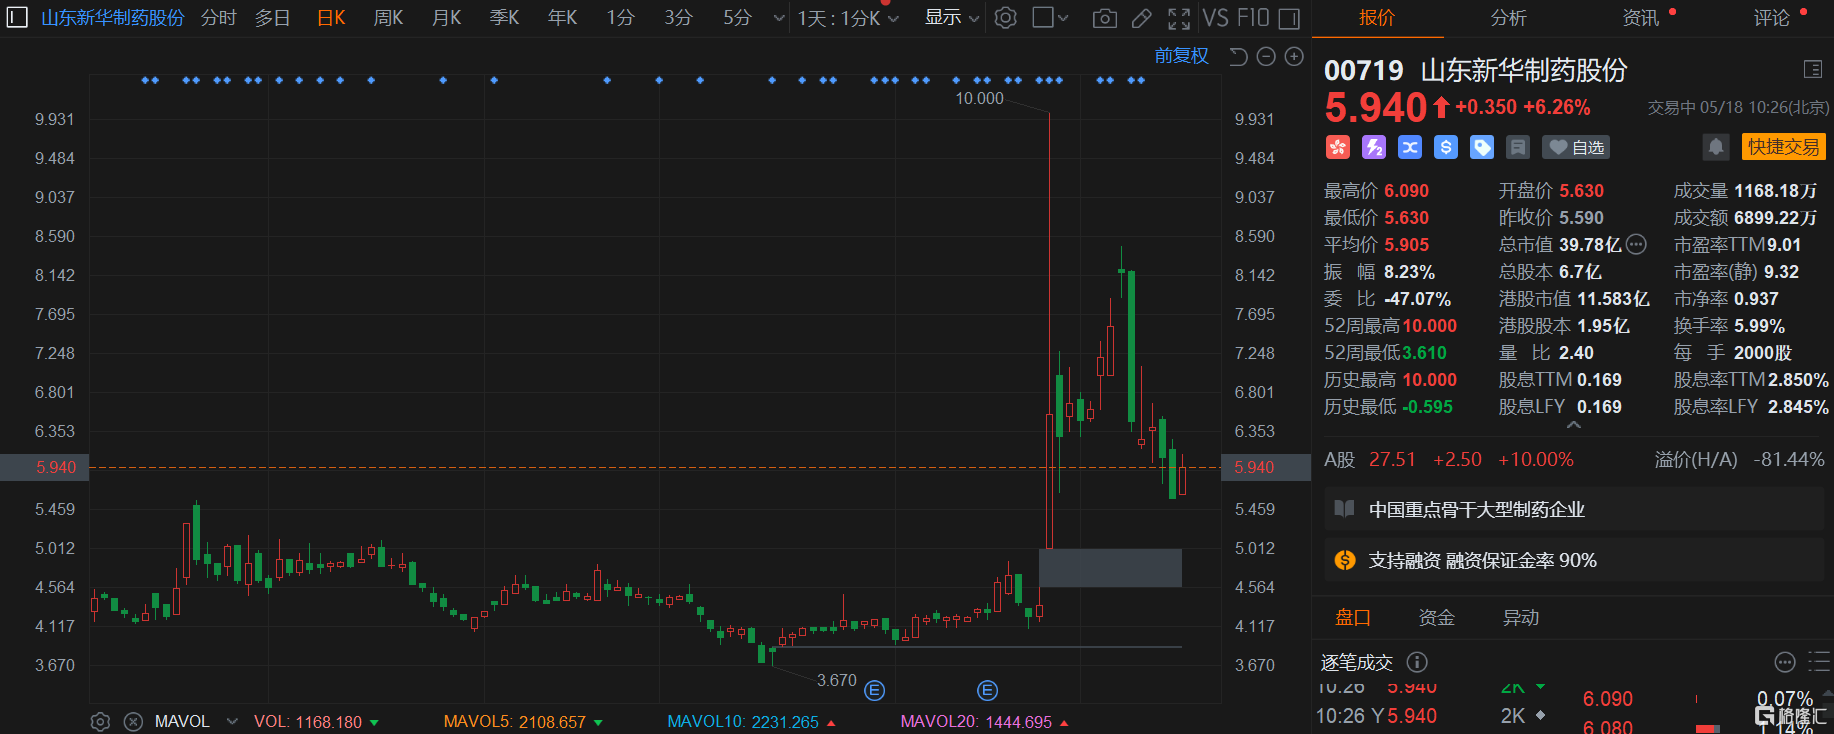The width and height of the screenshot is (1834, 734).
Task: Click company profile book icon
Action: tap(1345, 509)
